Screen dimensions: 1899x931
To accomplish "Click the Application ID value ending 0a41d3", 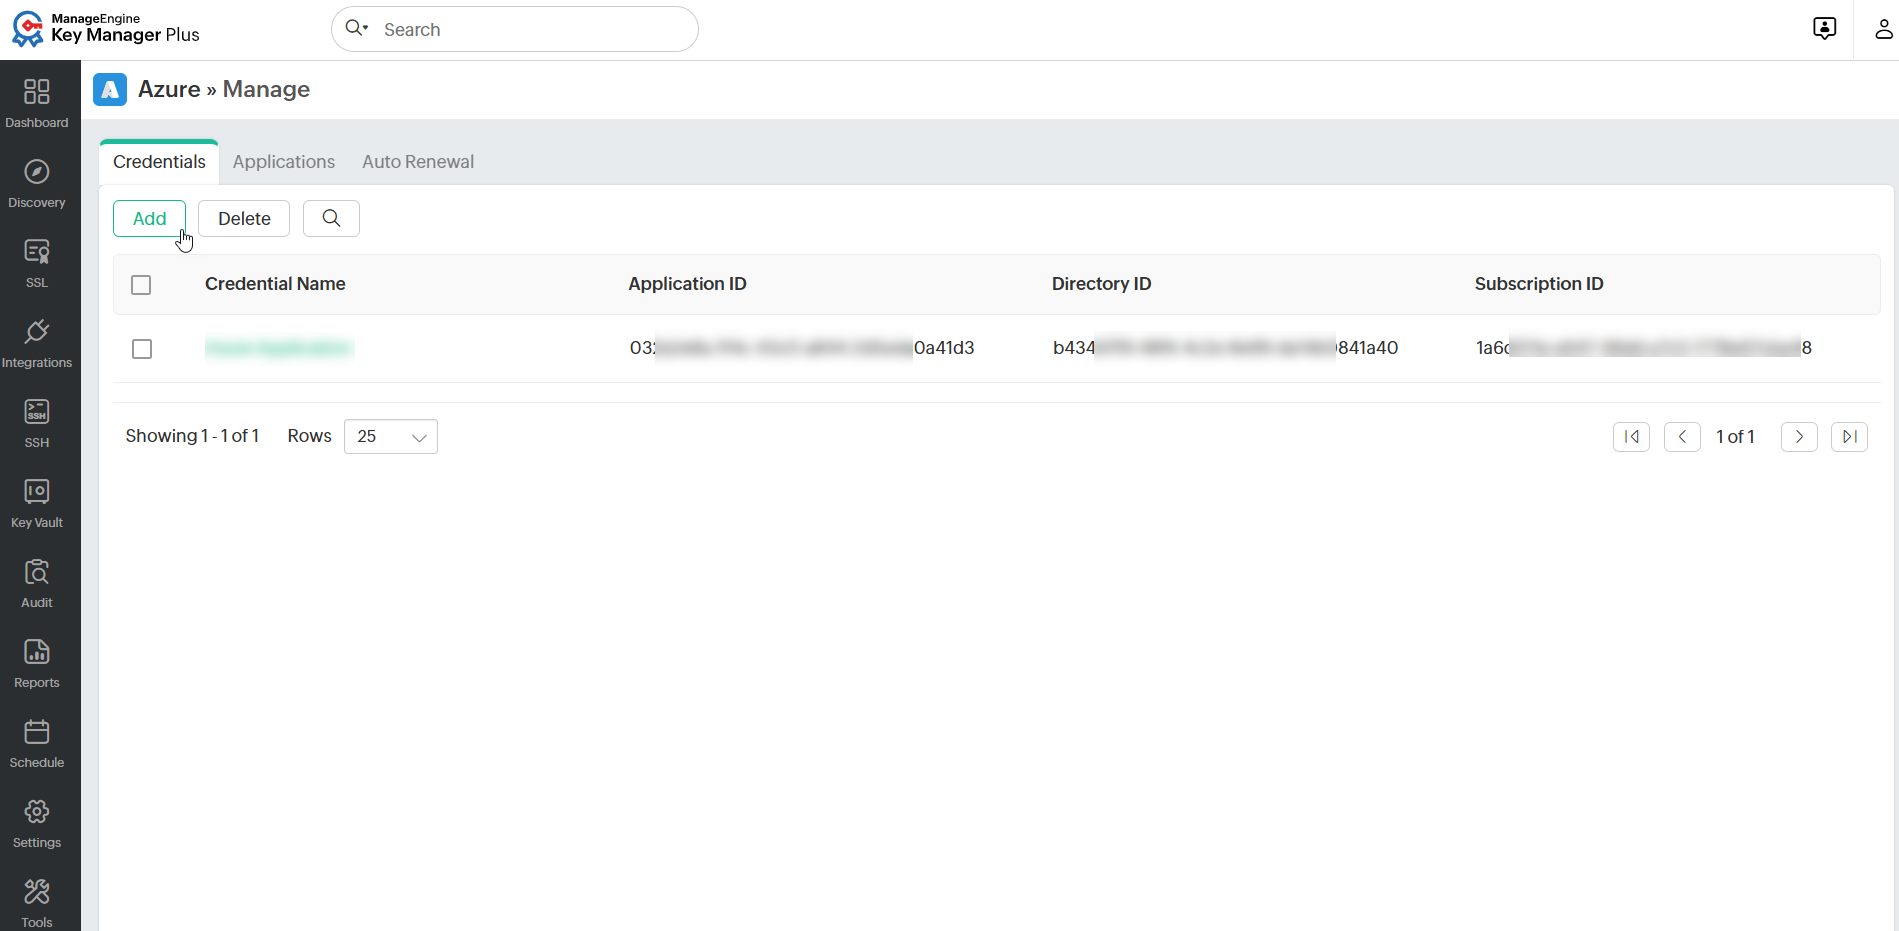I will pyautogui.click(x=802, y=348).
